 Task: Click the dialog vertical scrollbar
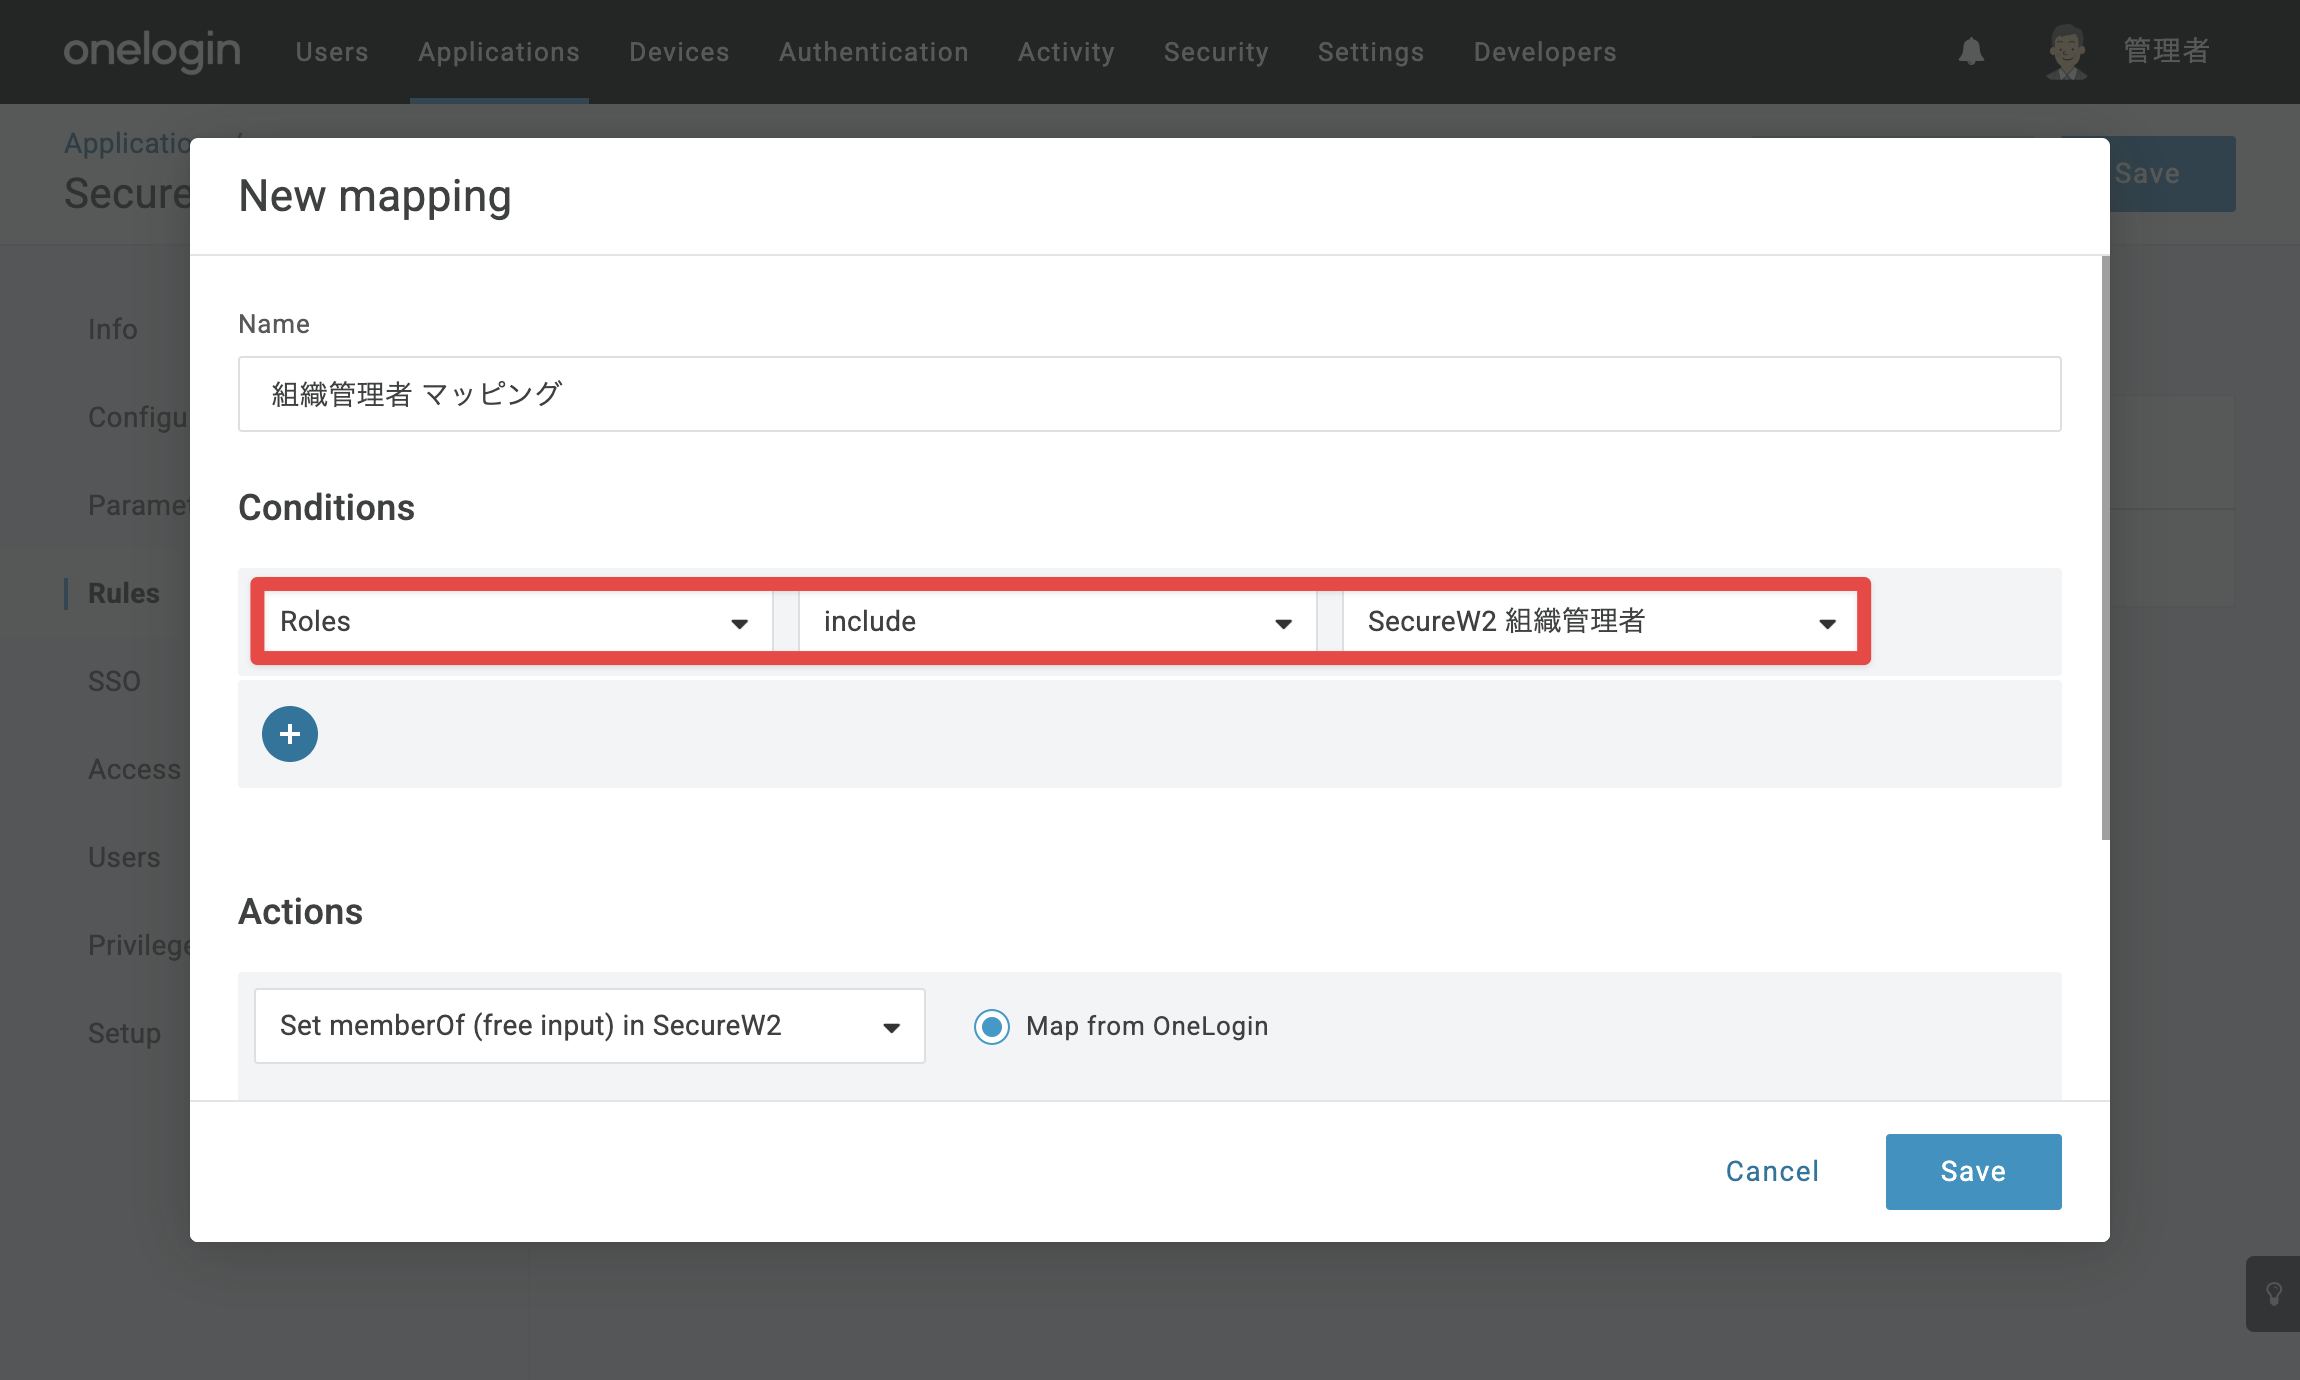click(2105, 548)
